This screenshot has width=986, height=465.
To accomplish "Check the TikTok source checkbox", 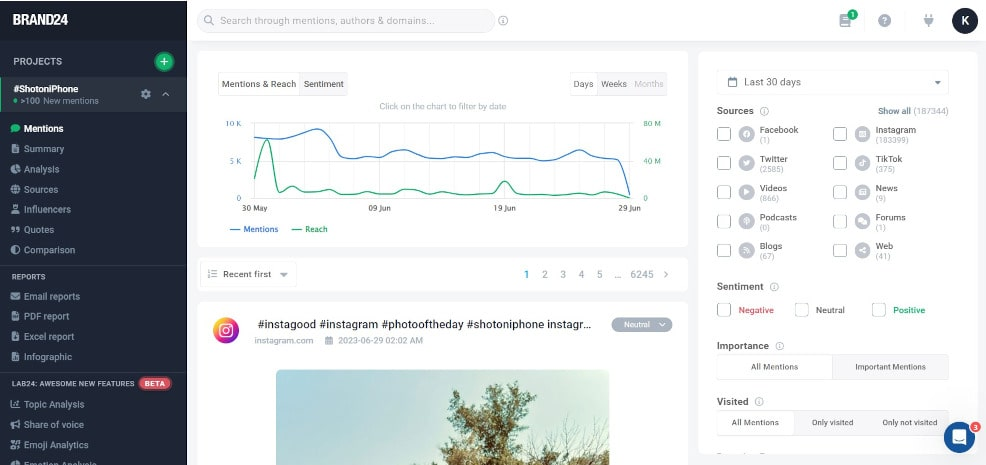I will (840, 163).
